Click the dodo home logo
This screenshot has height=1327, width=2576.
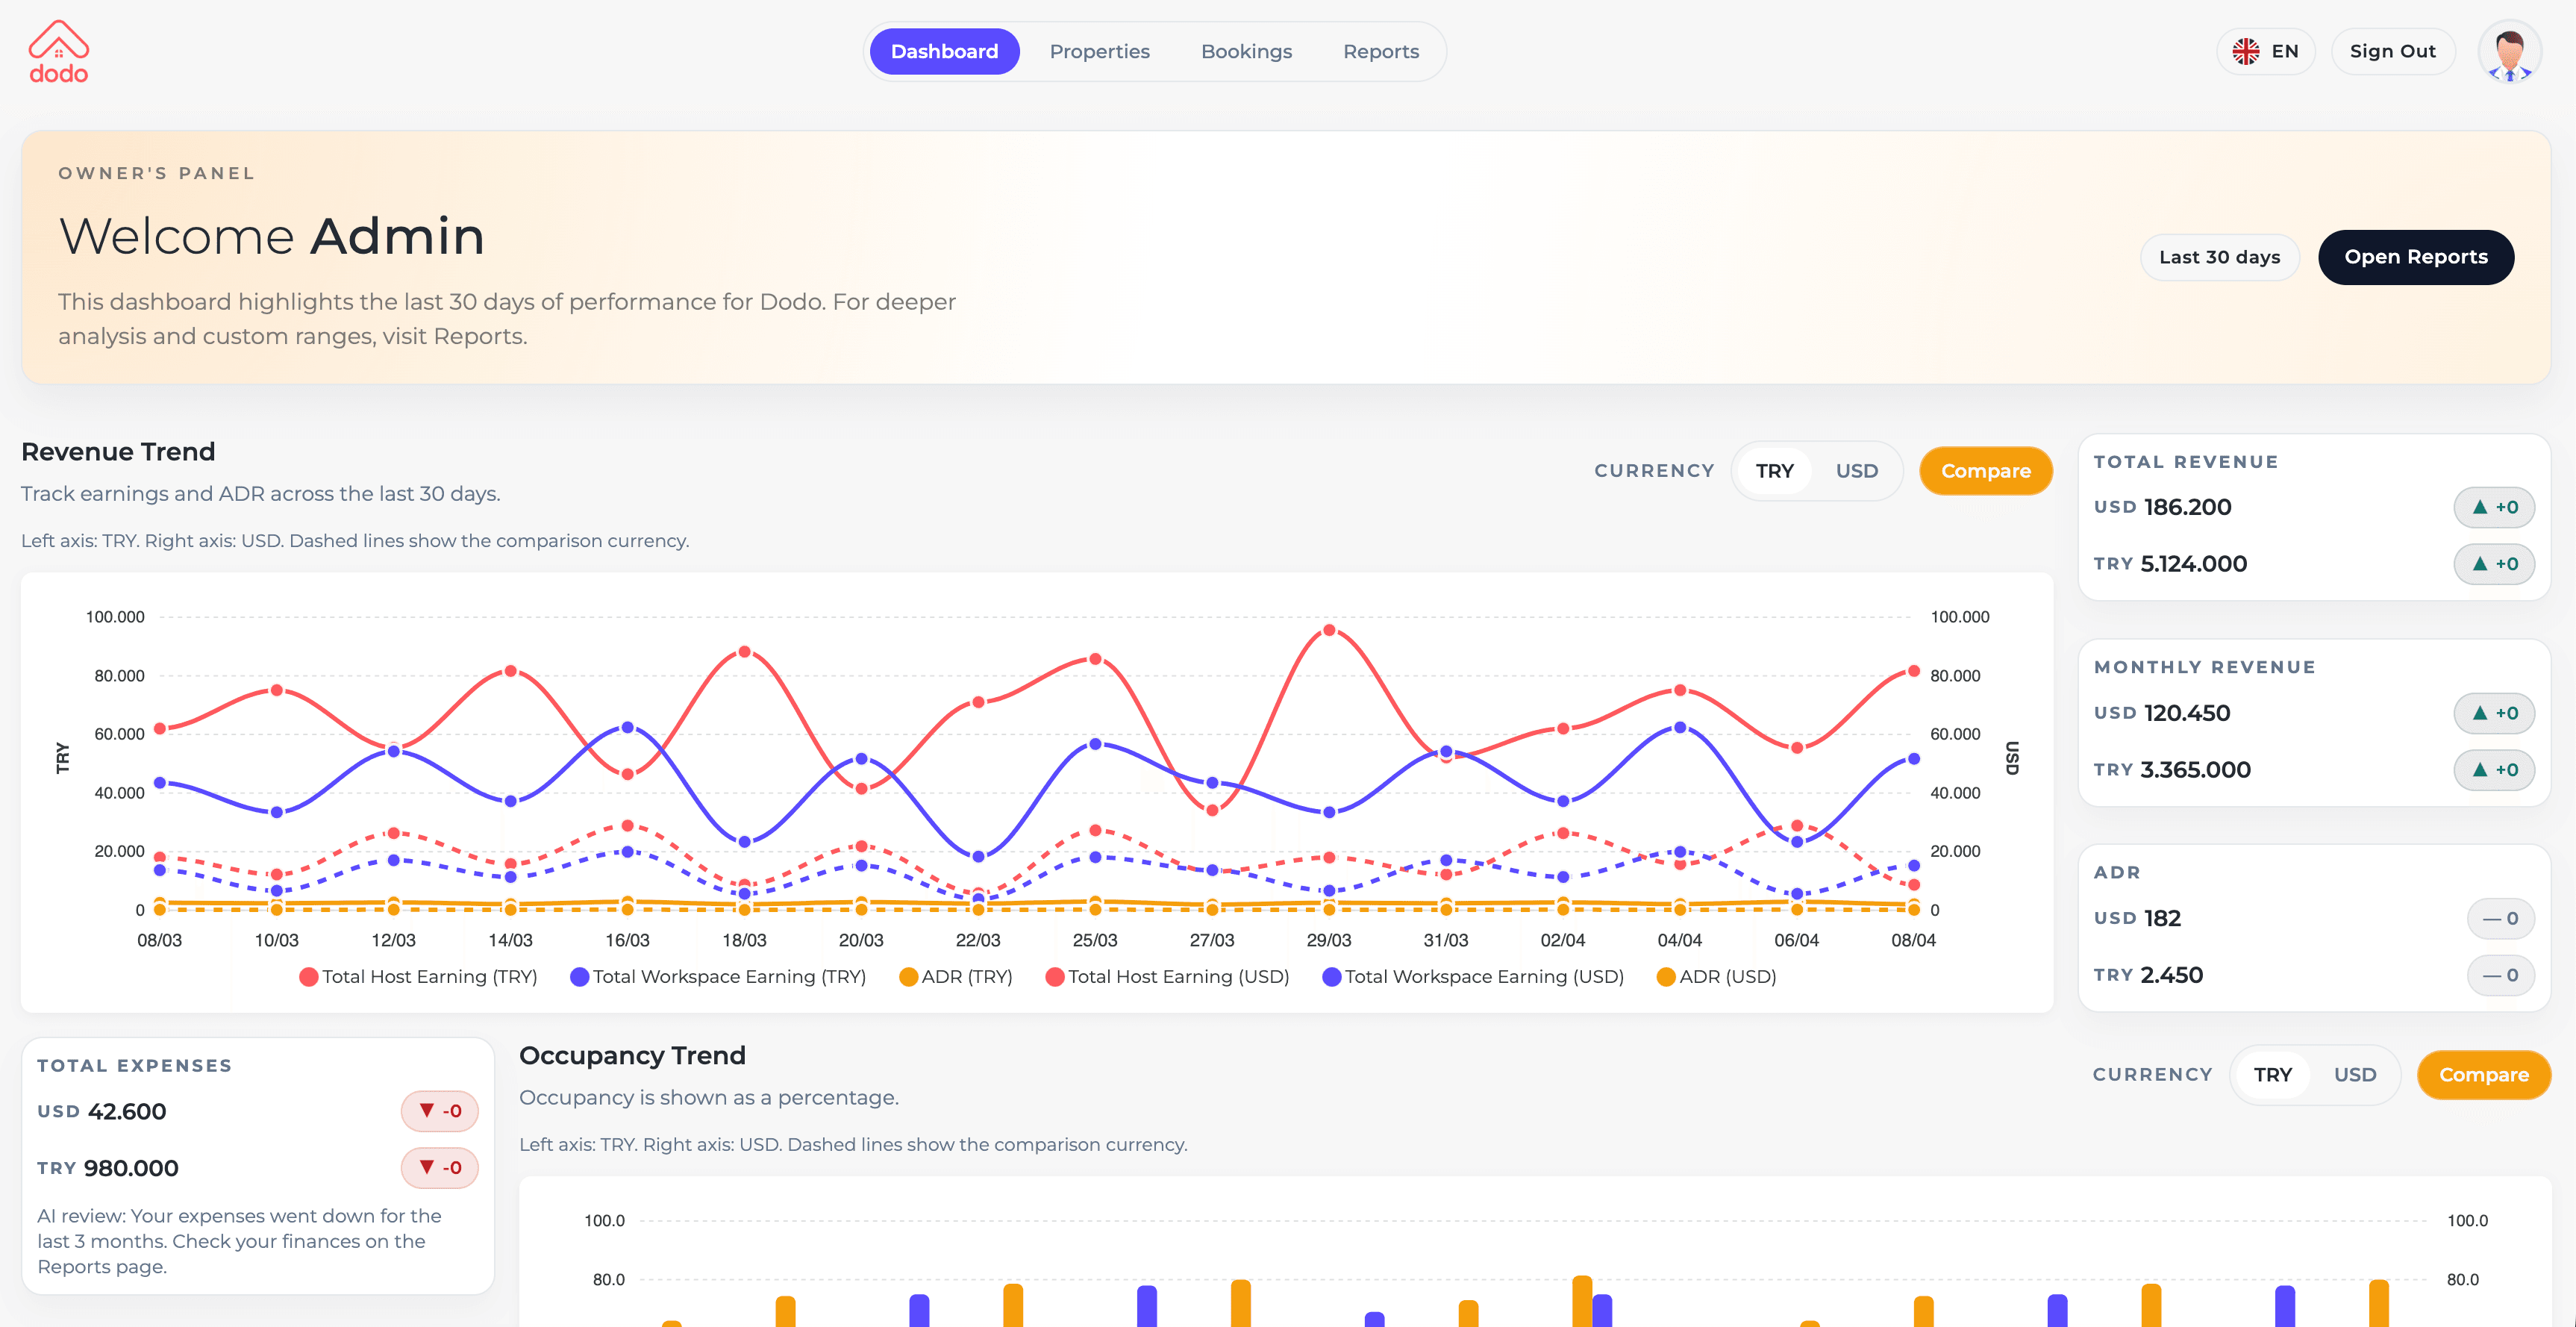click(x=58, y=50)
